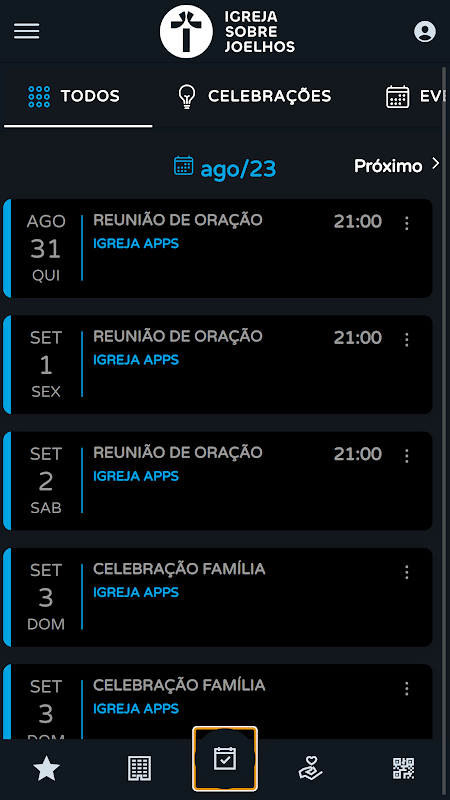The height and width of the screenshot is (800, 450).
Task: Open the building icon in bottom bar
Action: 139,768
